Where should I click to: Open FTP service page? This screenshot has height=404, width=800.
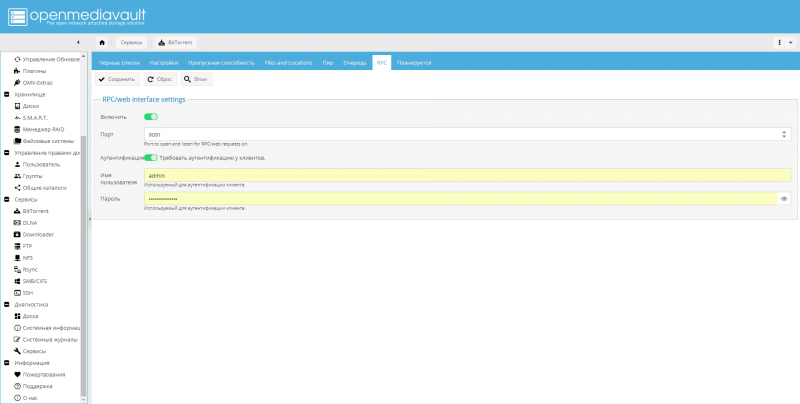click(x=27, y=246)
